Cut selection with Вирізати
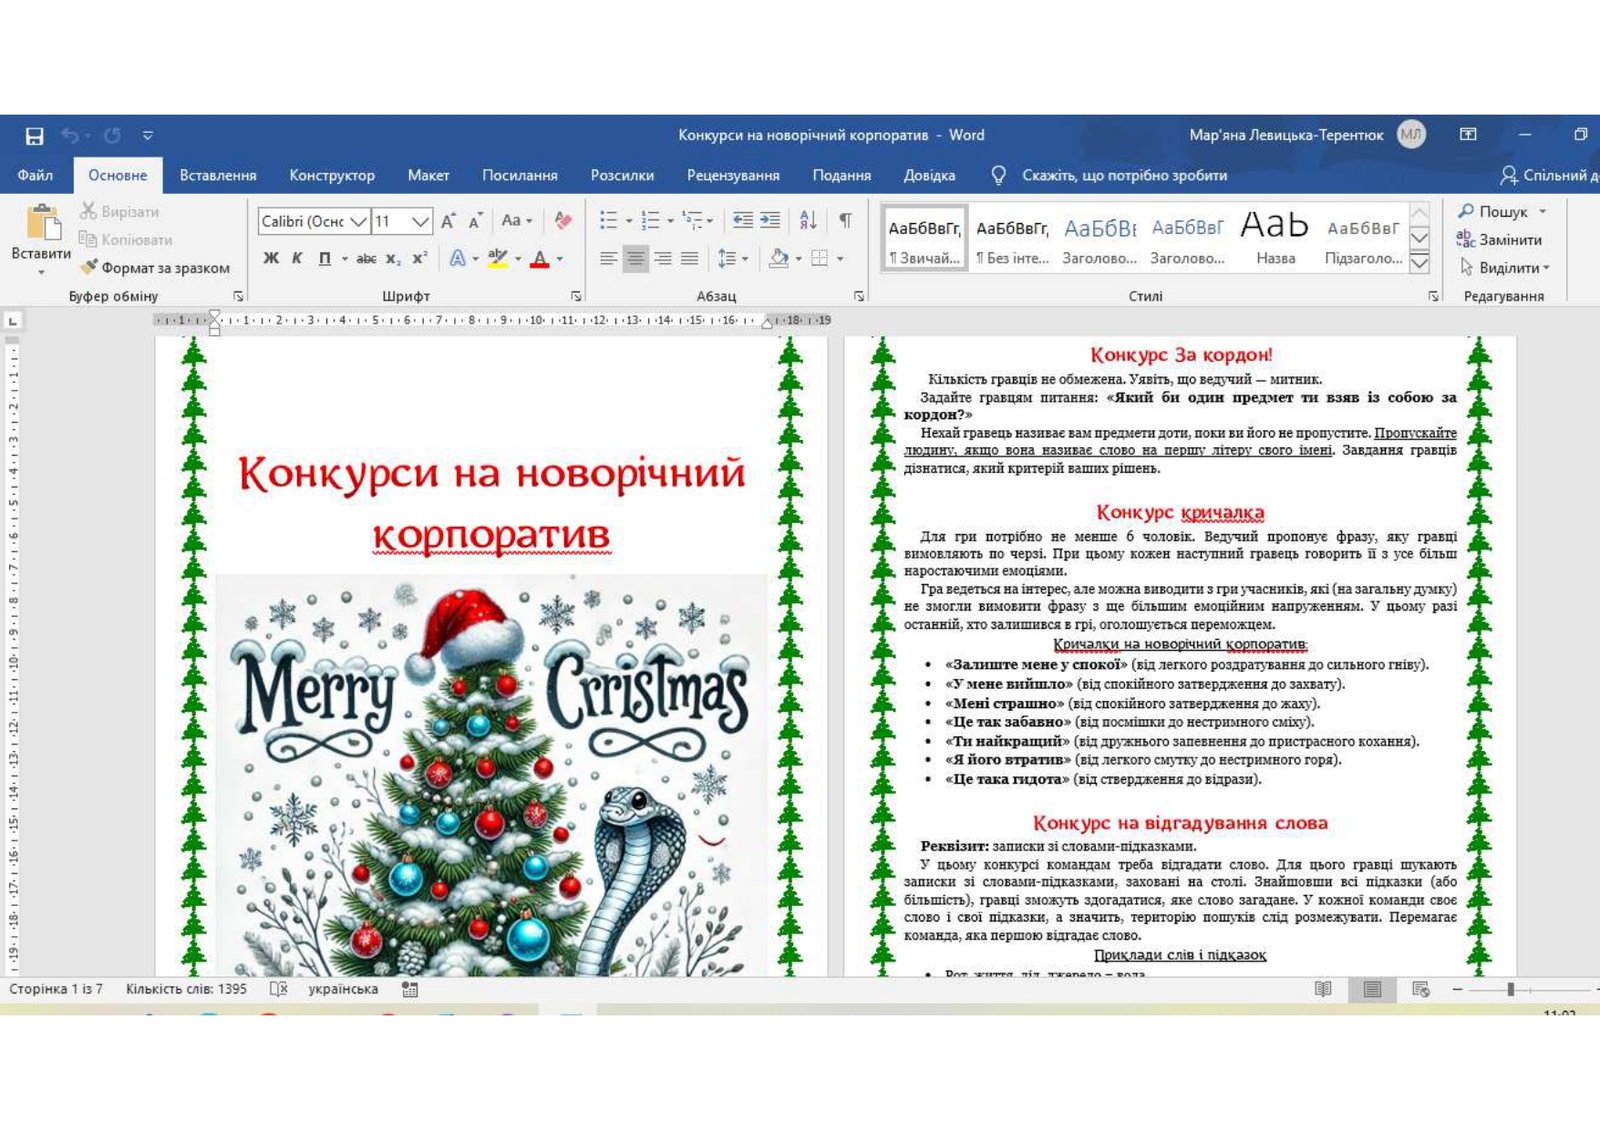 [x=120, y=212]
